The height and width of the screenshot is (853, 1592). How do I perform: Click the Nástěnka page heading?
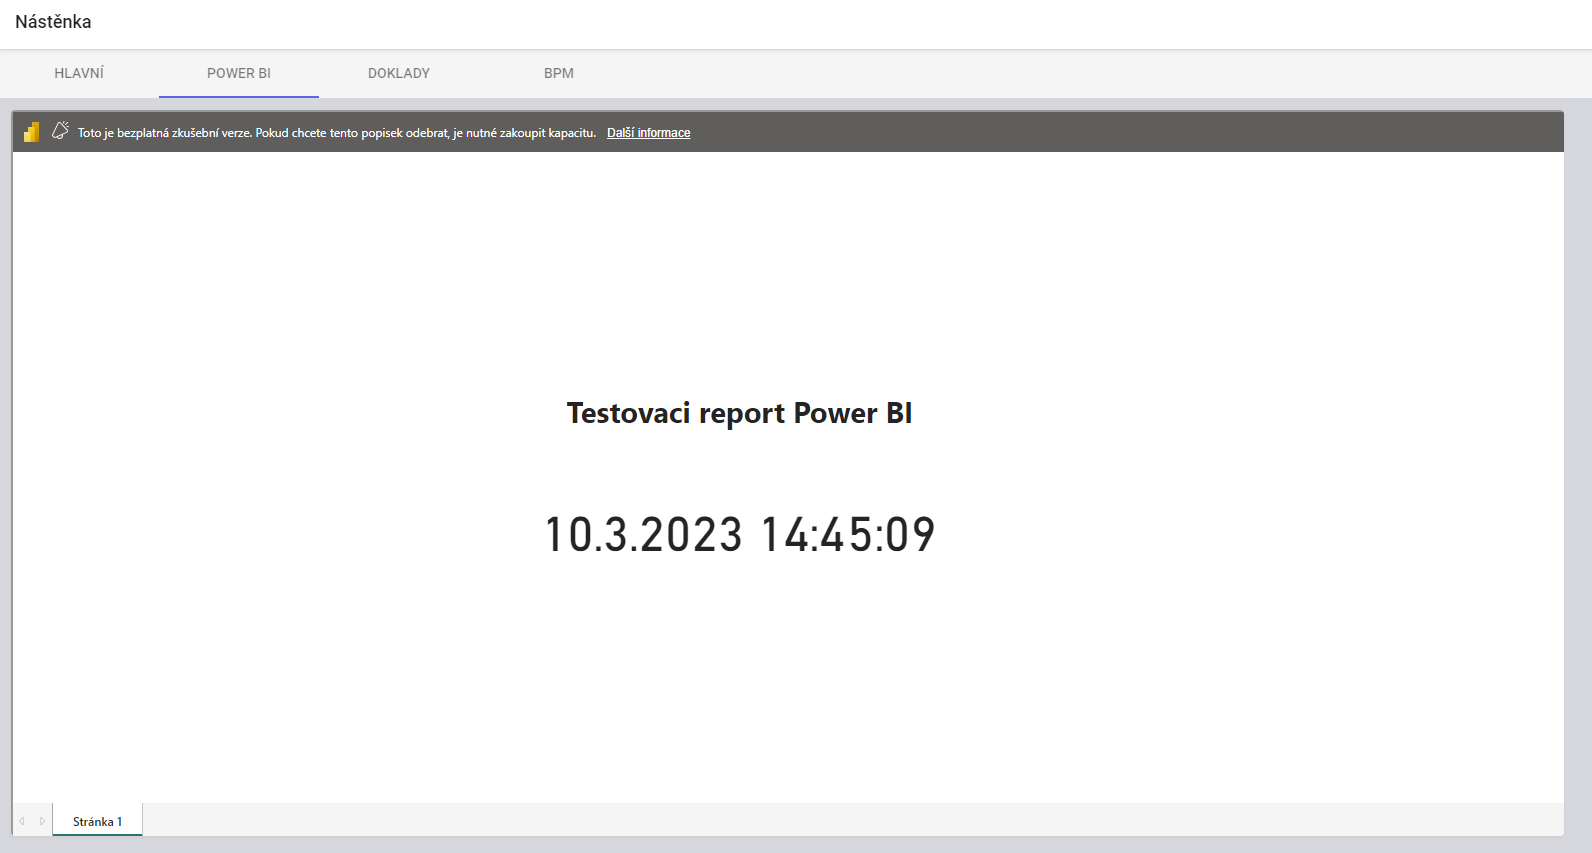point(53,22)
